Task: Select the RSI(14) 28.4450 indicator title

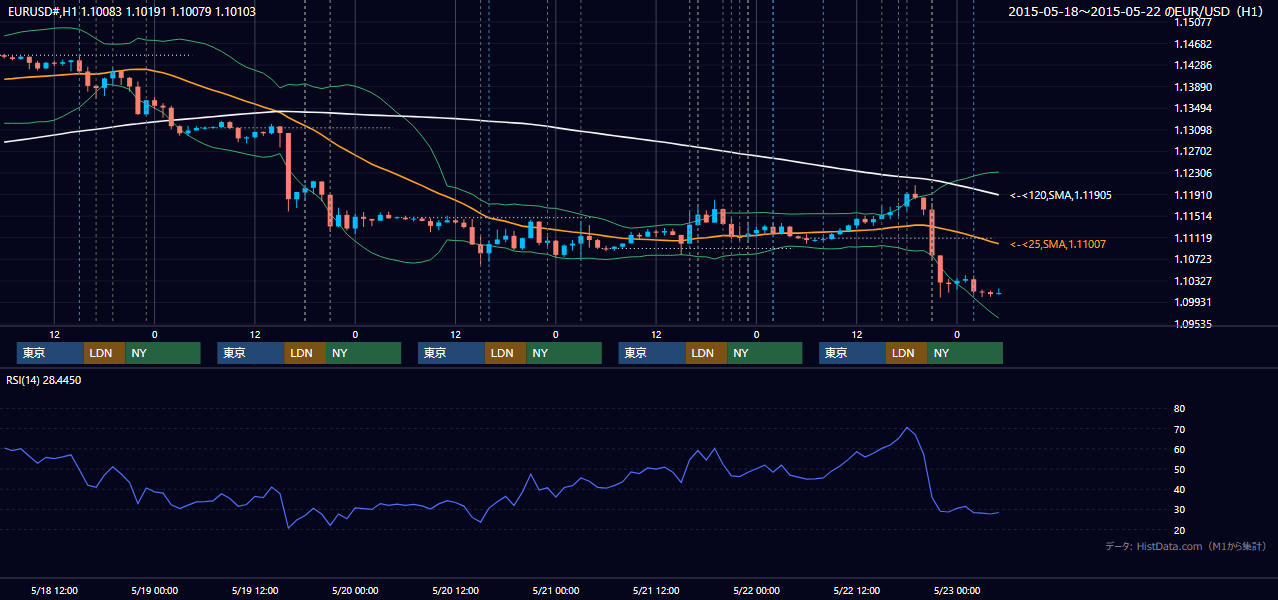Action: click(x=44, y=380)
